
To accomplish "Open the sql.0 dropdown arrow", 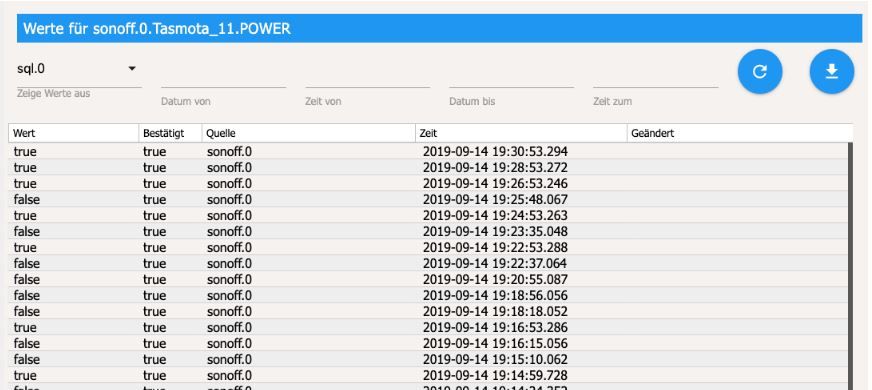I will point(132,69).
